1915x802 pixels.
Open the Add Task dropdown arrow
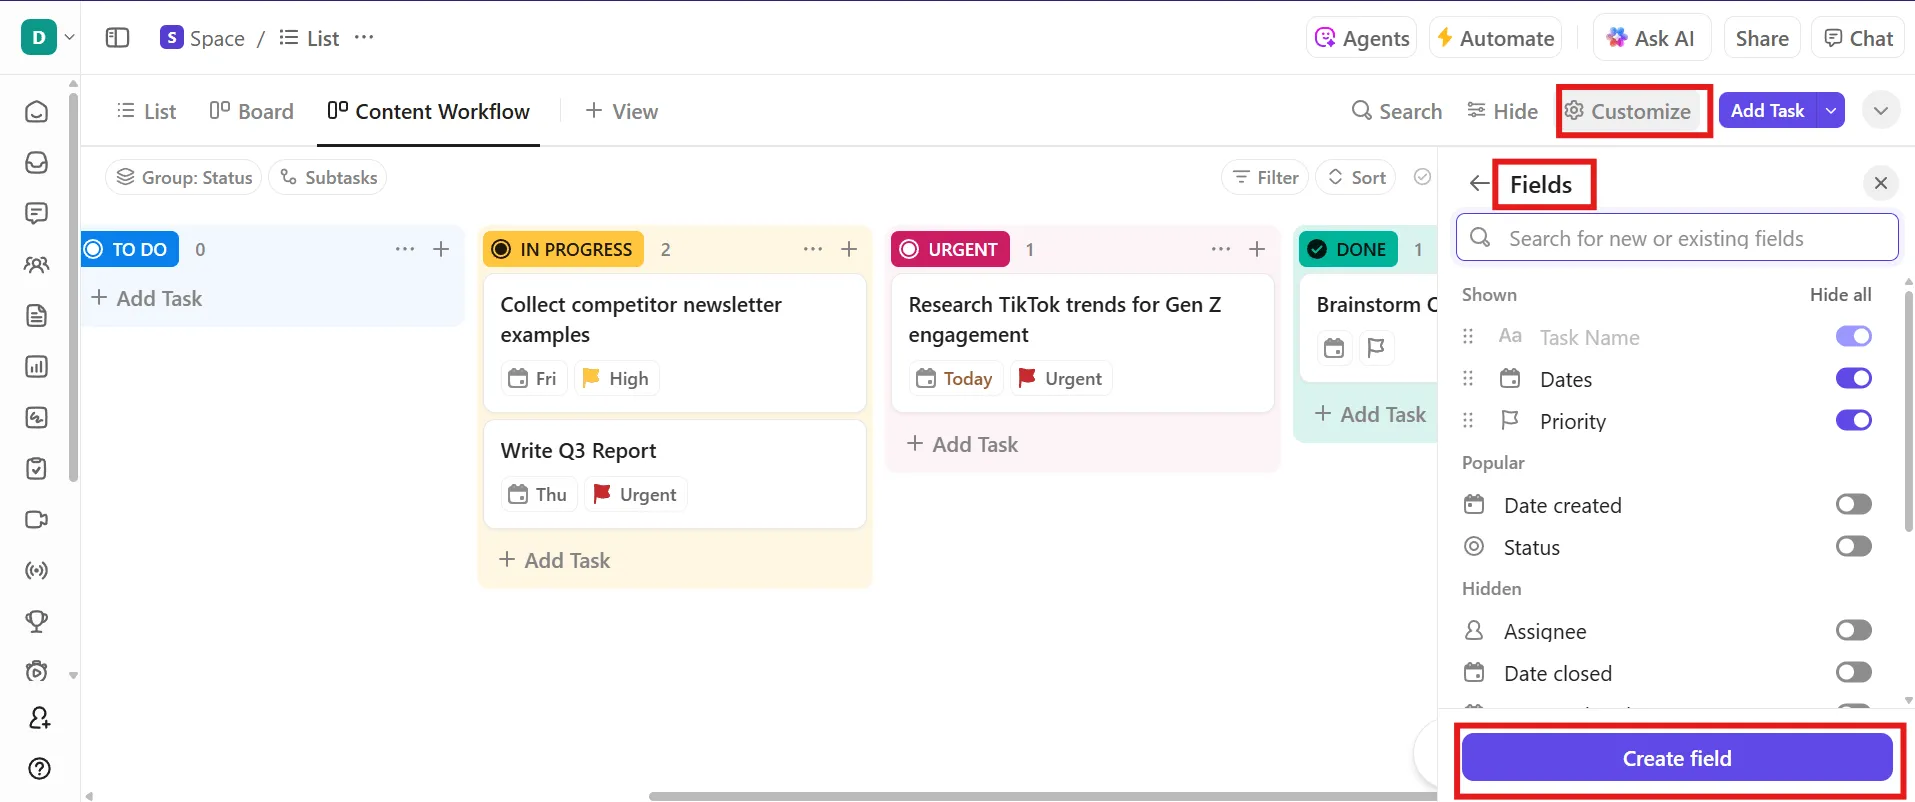(1831, 111)
